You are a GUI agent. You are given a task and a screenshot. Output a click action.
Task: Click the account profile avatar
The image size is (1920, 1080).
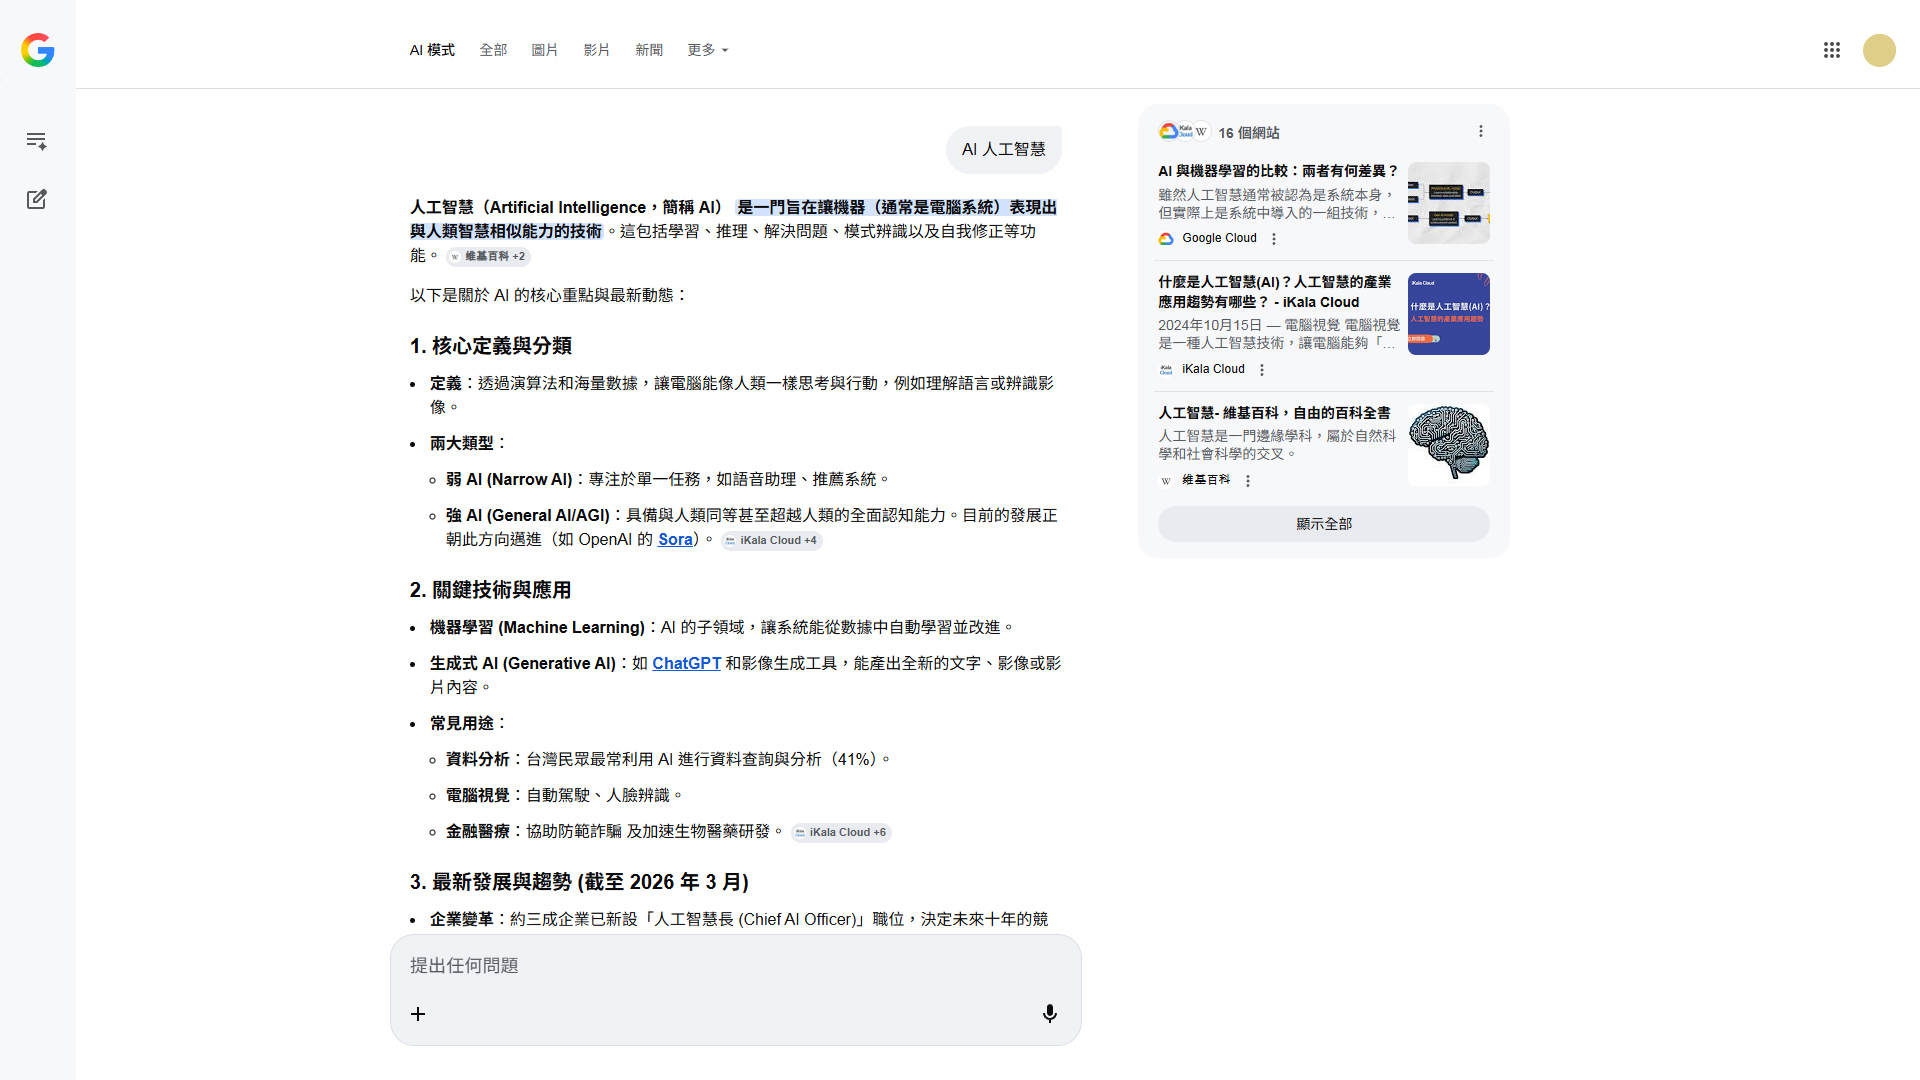[x=1879, y=50]
